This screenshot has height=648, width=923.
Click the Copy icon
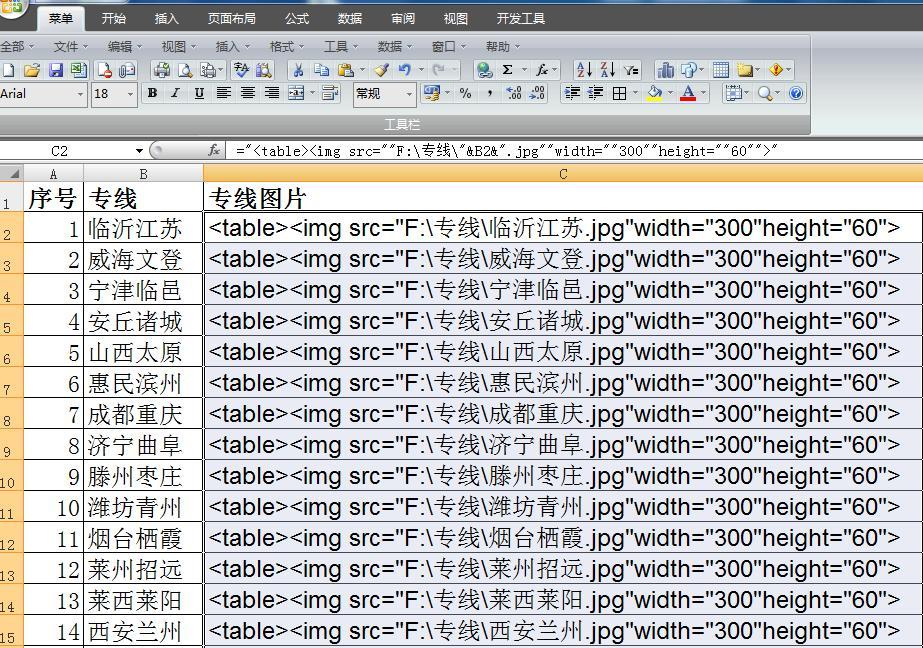[x=321, y=70]
